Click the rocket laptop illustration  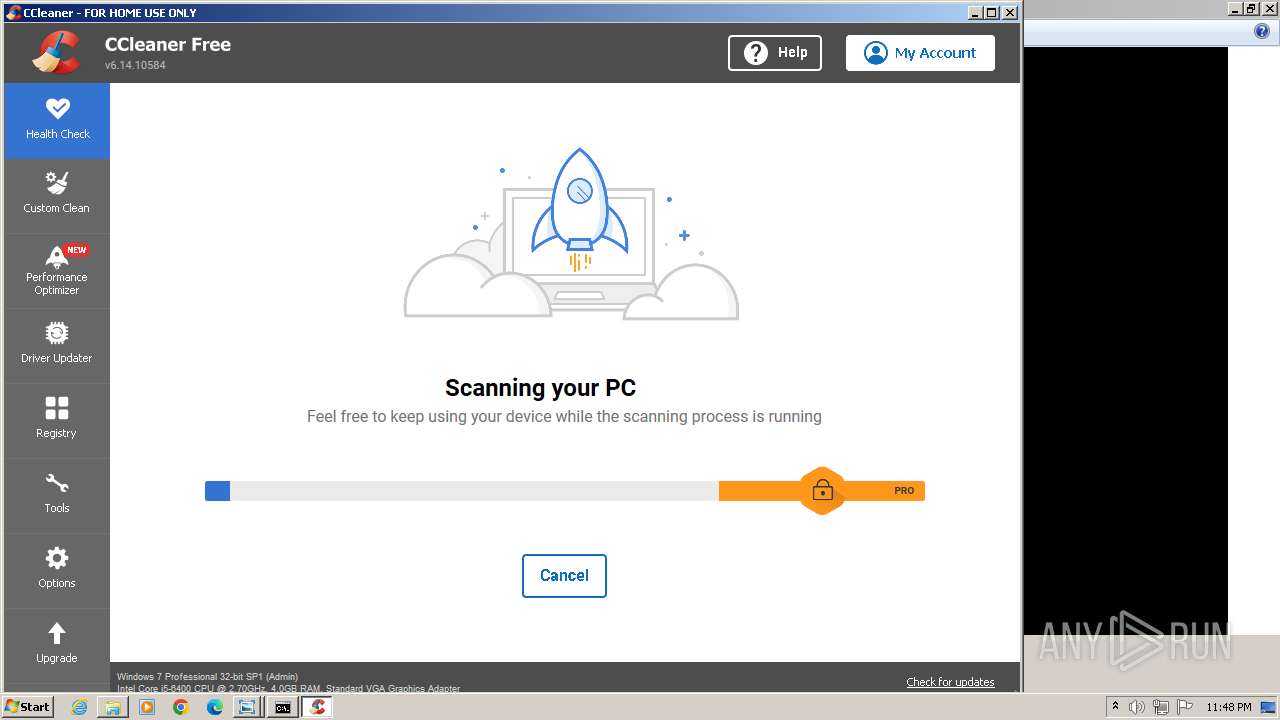[x=571, y=234]
